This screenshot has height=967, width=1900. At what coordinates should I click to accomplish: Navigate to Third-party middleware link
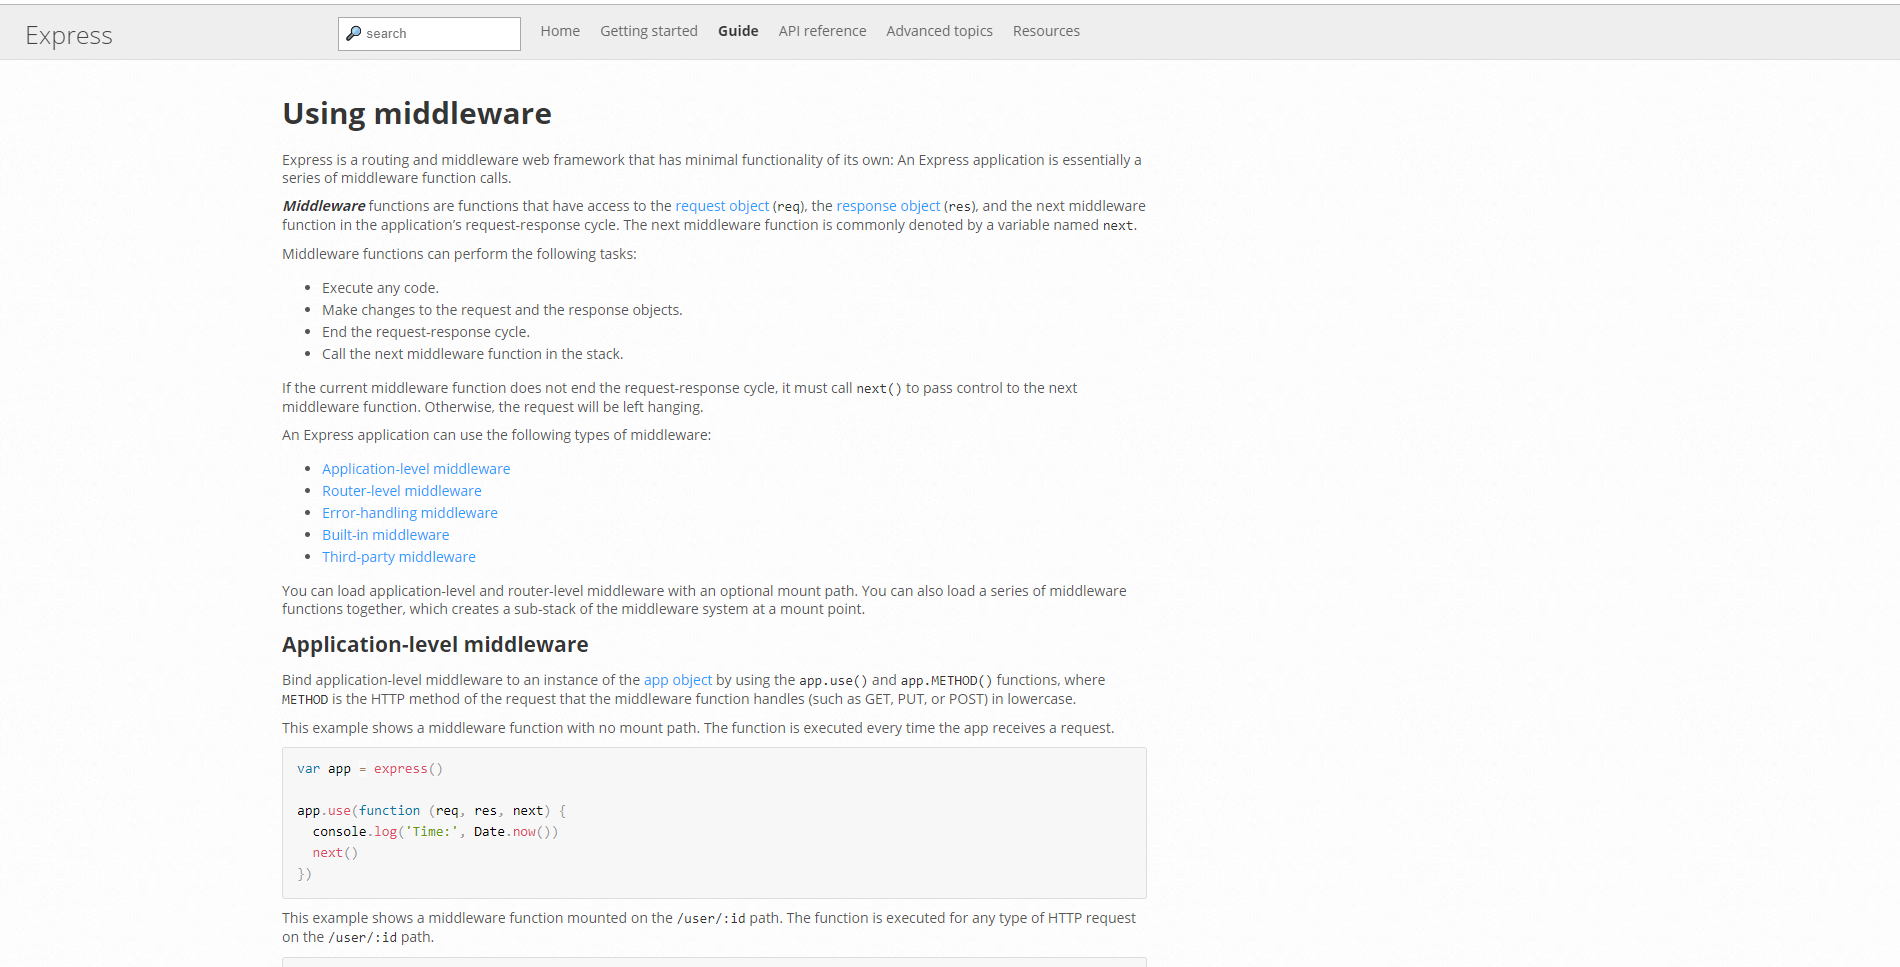click(x=399, y=557)
